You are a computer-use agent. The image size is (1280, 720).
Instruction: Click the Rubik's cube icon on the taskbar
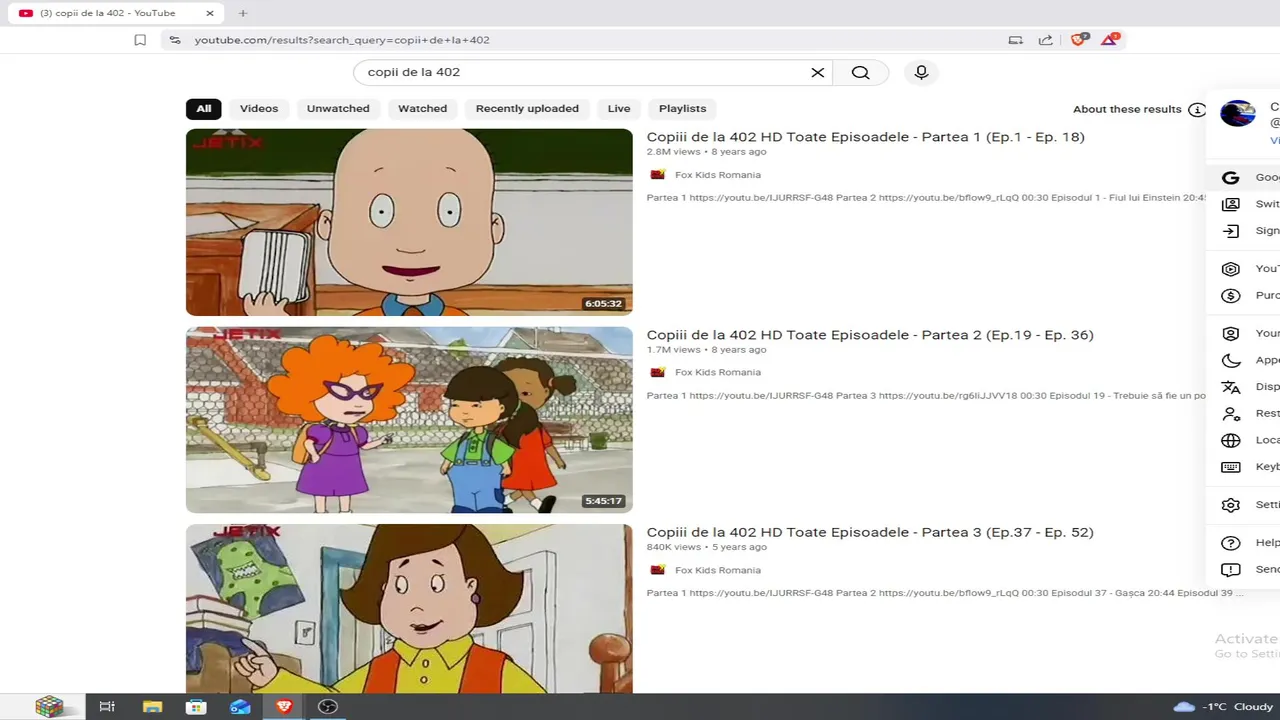pyautogui.click(x=49, y=707)
